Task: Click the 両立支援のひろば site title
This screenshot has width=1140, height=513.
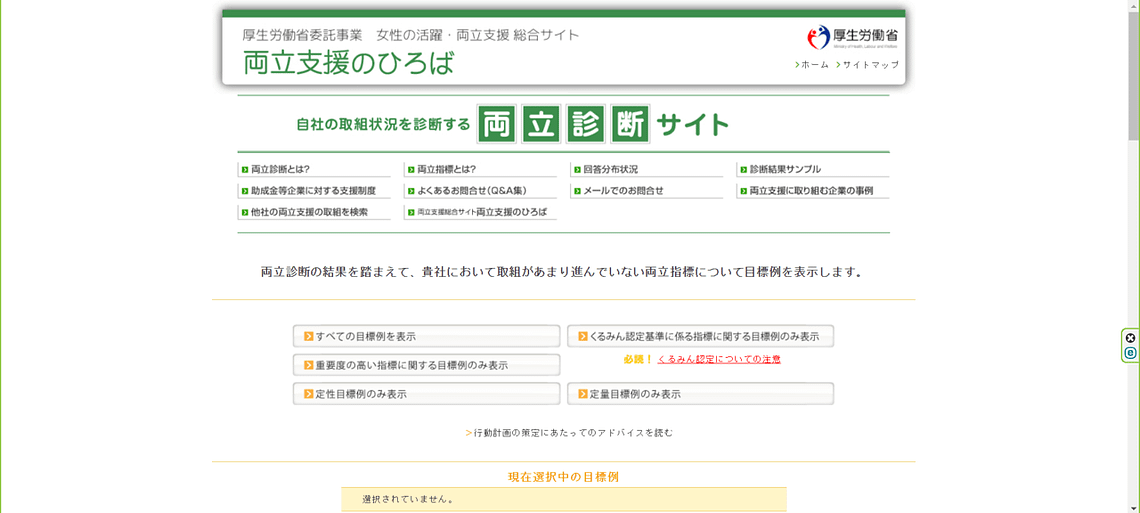Action: pos(348,63)
